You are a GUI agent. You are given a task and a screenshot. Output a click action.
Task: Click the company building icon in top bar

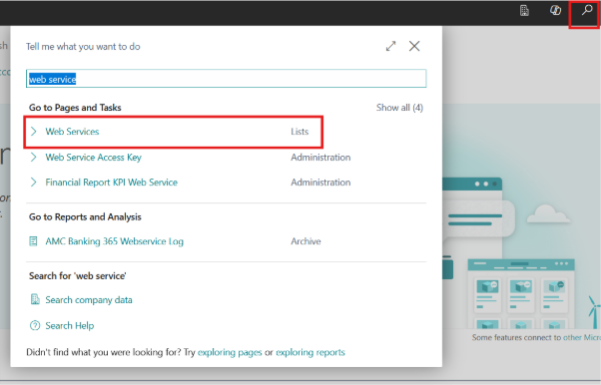(x=524, y=10)
